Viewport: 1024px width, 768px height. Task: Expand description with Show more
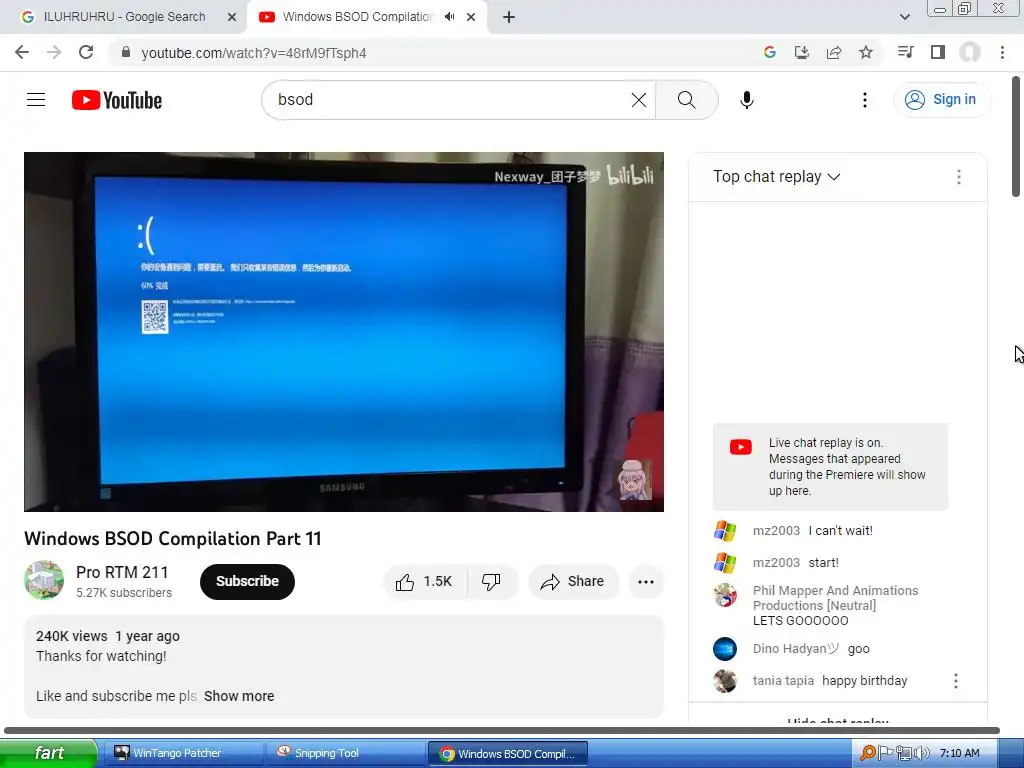[239, 696]
